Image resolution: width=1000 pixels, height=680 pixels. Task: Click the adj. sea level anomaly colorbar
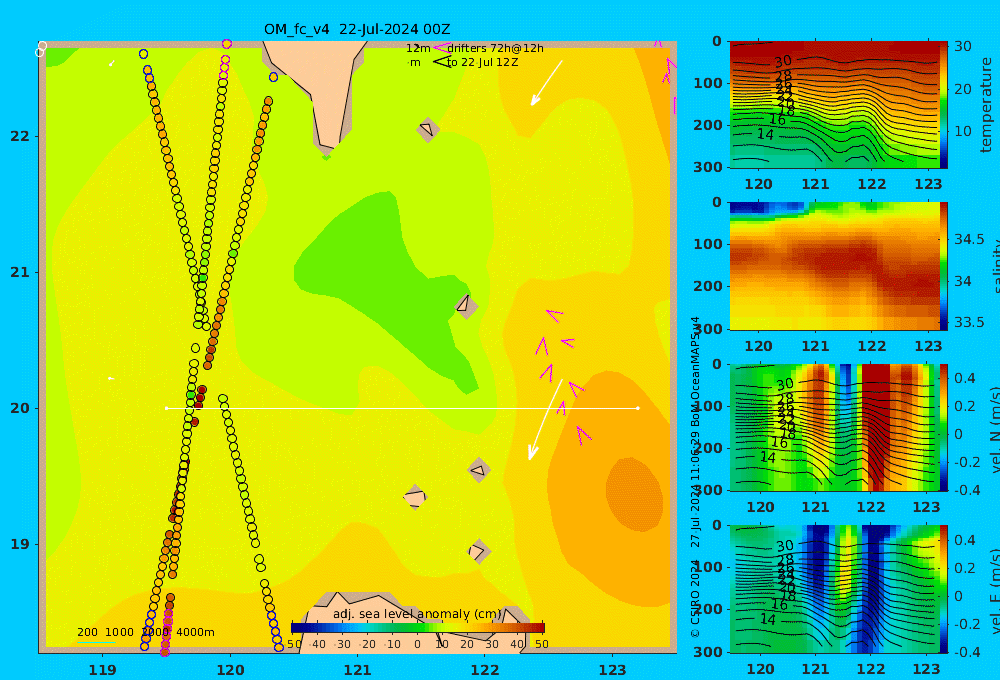point(418,628)
